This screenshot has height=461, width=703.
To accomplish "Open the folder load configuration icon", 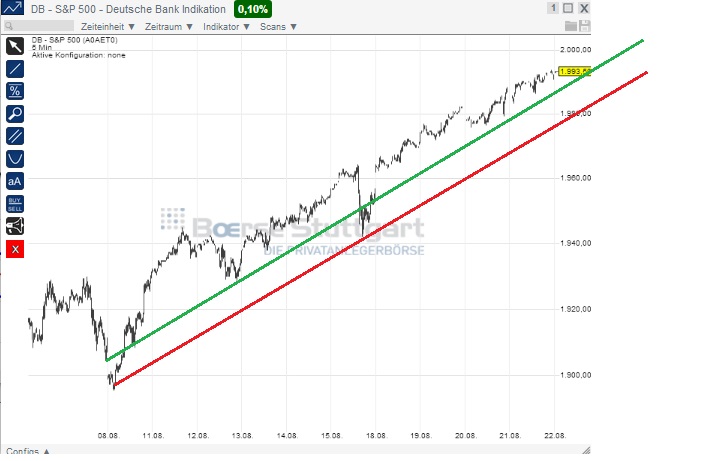I will 571,26.
